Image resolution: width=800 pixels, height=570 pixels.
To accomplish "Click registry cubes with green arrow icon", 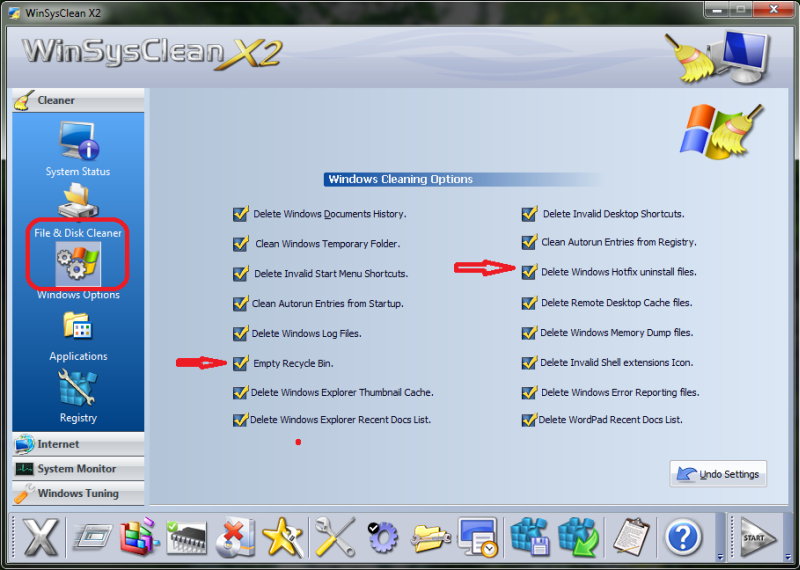I will click(x=578, y=537).
